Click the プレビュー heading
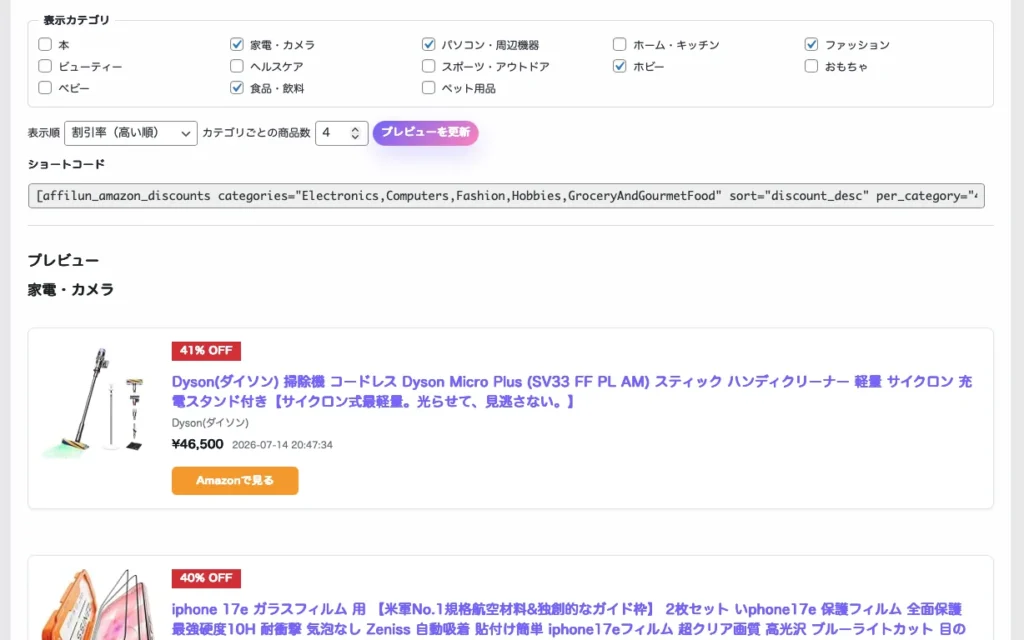The height and width of the screenshot is (640, 1024). click(63, 260)
